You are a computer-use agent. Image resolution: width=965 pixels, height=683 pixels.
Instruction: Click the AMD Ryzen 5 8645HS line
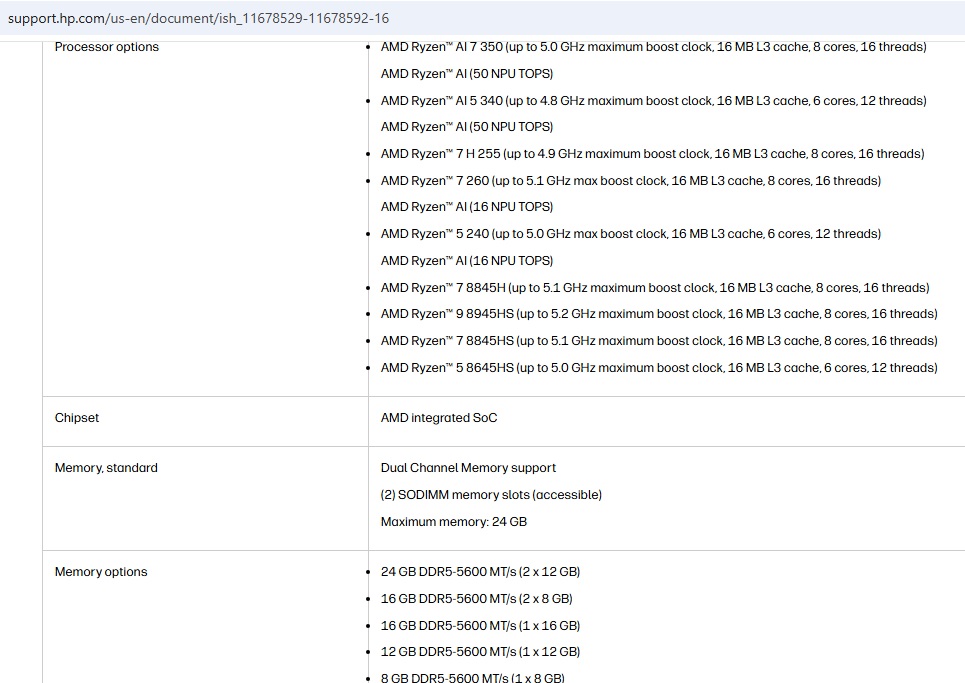tap(659, 368)
